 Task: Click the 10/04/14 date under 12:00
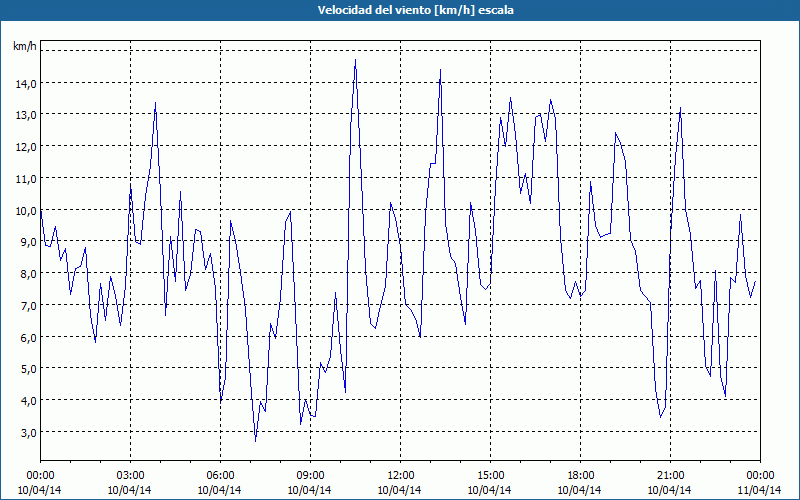point(400,490)
